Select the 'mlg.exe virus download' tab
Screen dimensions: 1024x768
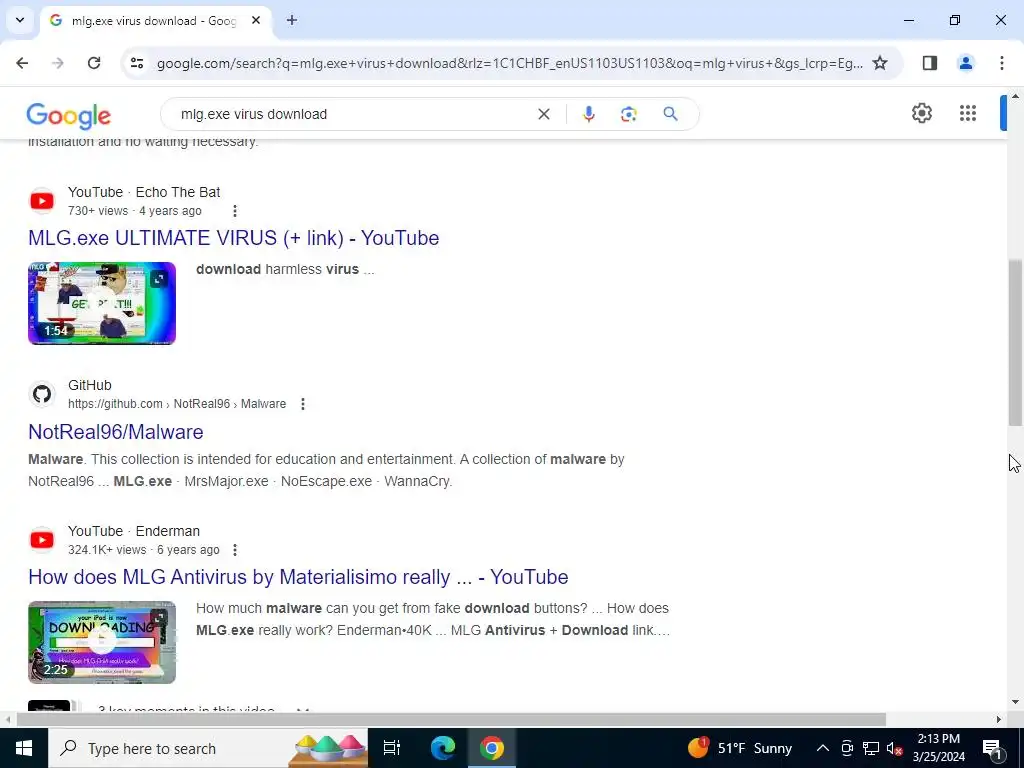[157, 21]
